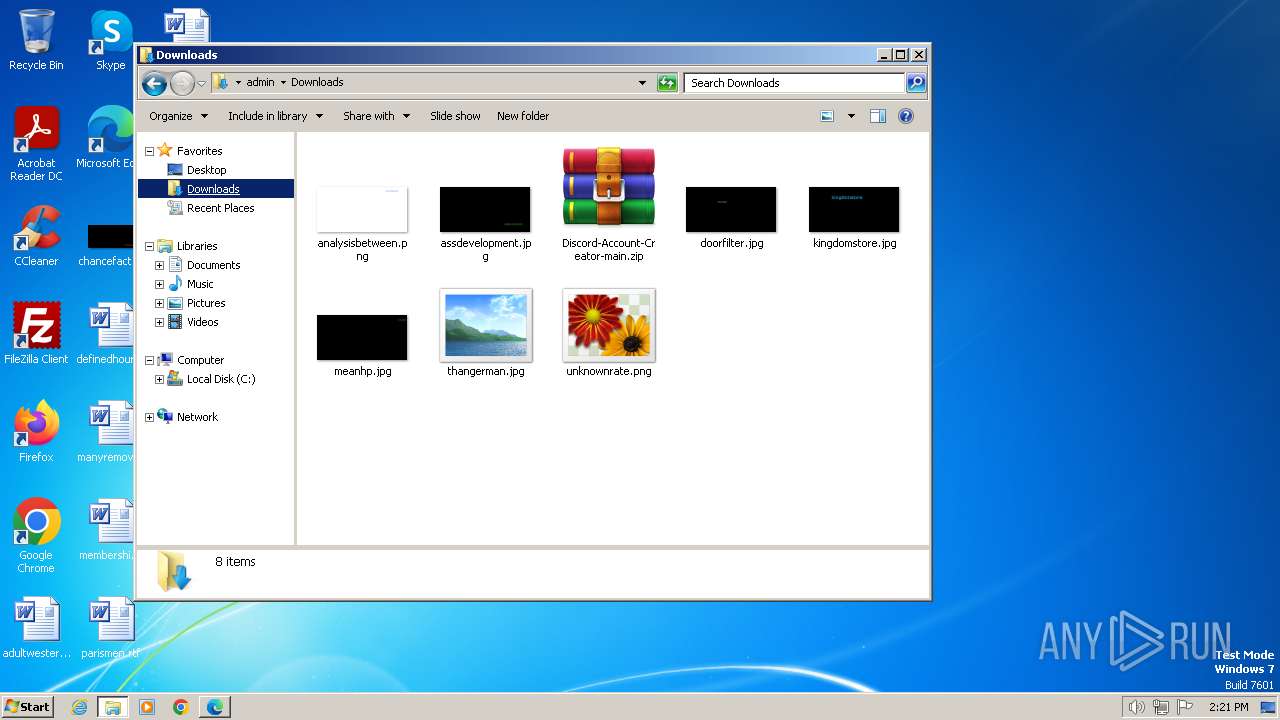Click in the Search Downloads field

coord(795,83)
